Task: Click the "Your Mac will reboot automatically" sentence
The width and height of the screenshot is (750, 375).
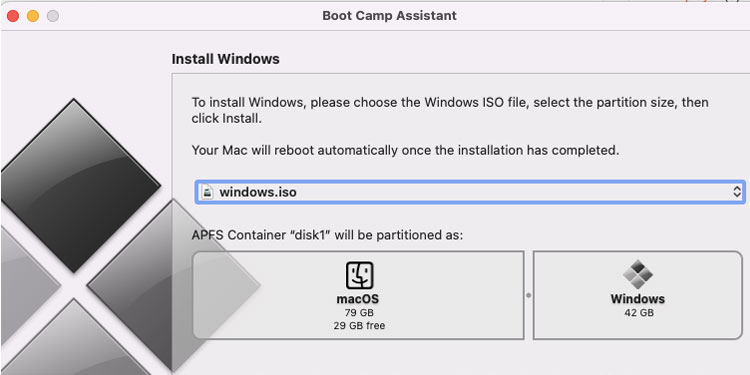Action: (x=405, y=150)
